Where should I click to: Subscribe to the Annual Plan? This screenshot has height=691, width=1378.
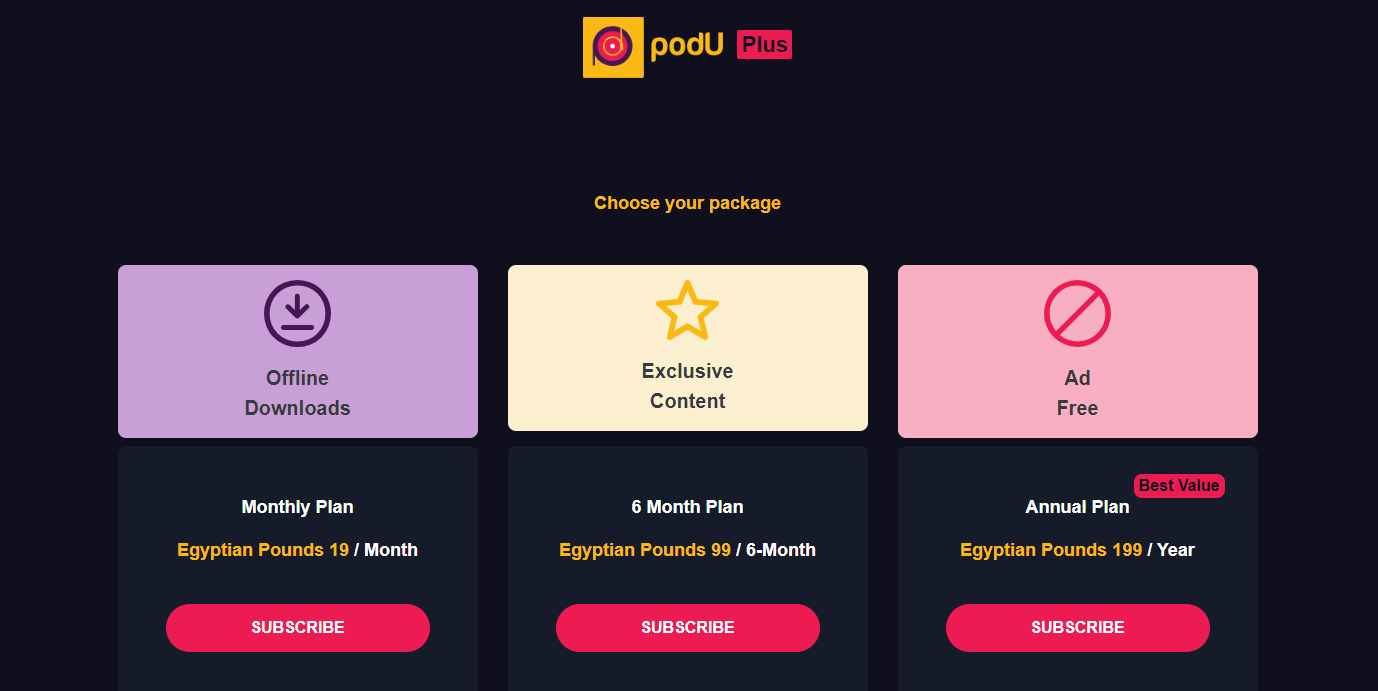pyautogui.click(x=1078, y=628)
